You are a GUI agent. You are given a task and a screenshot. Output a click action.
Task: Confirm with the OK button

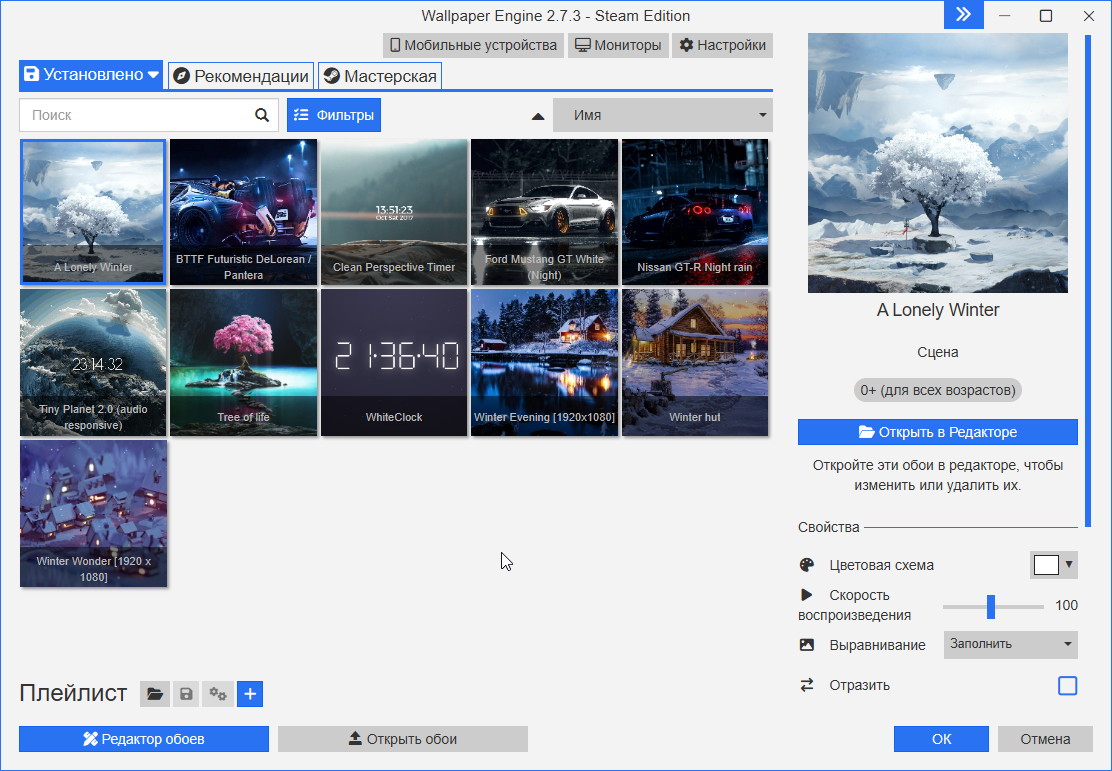[x=941, y=739]
